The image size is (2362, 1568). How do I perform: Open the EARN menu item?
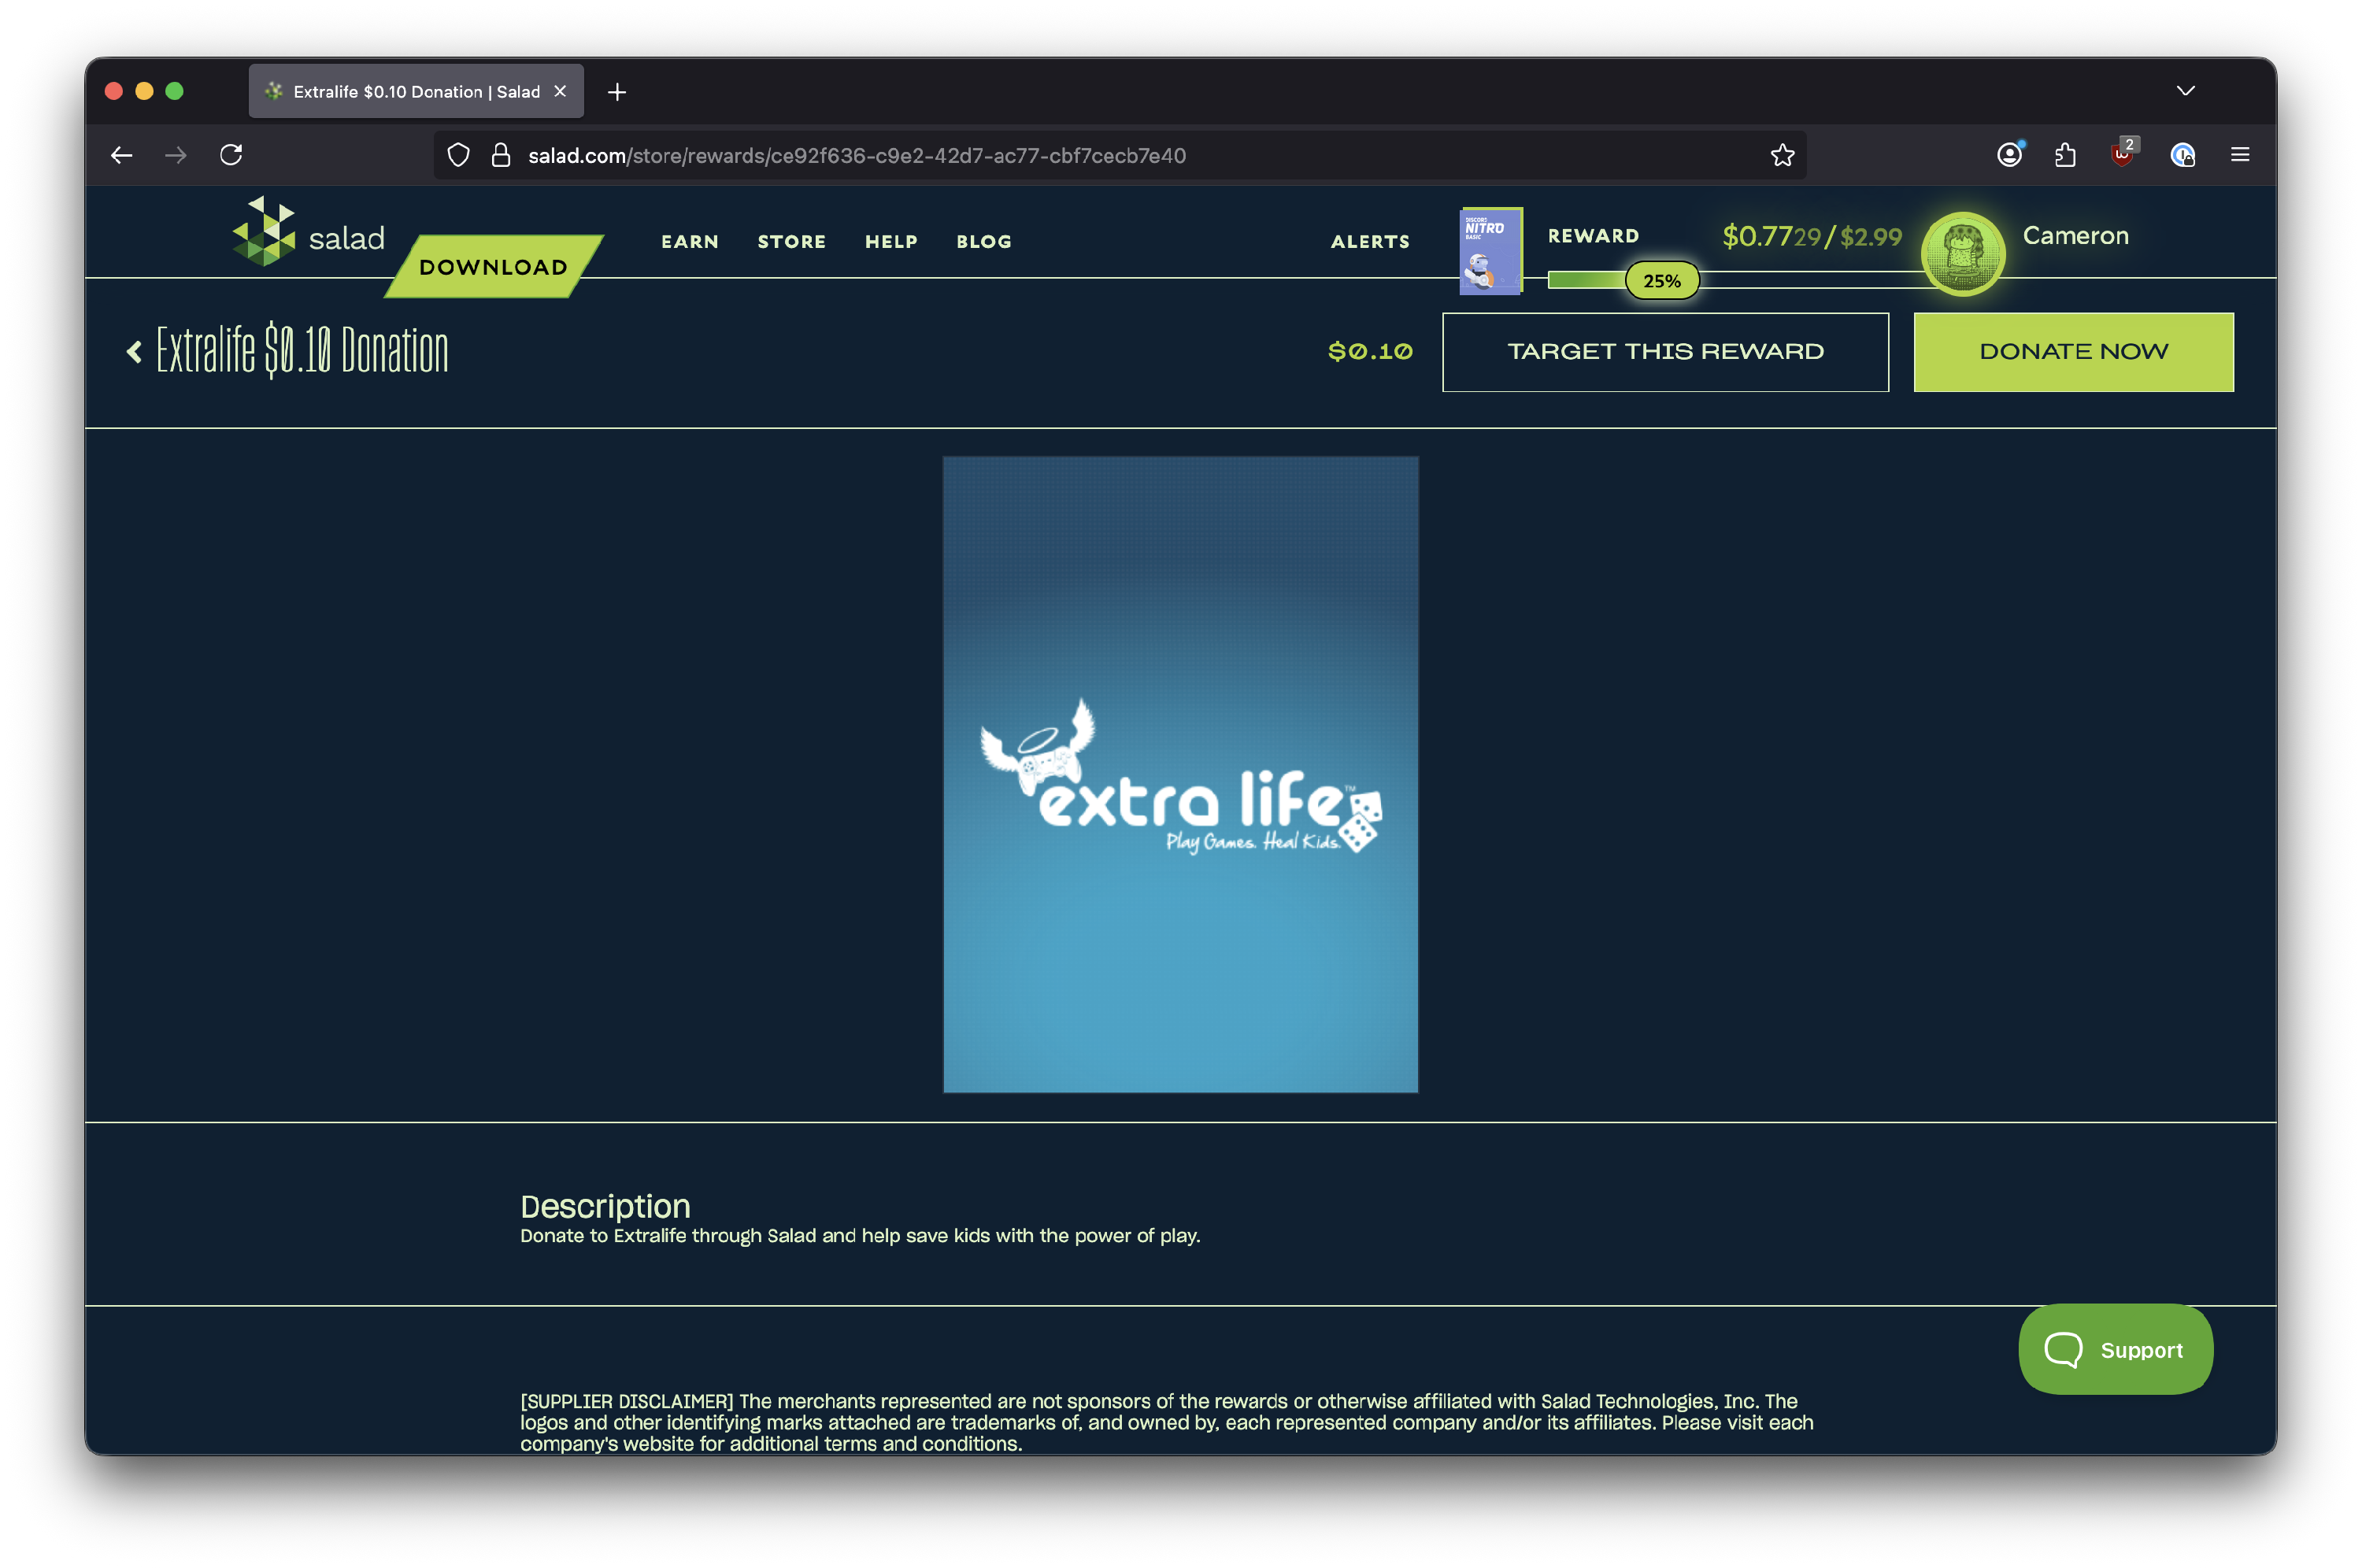click(x=690, y=242)
